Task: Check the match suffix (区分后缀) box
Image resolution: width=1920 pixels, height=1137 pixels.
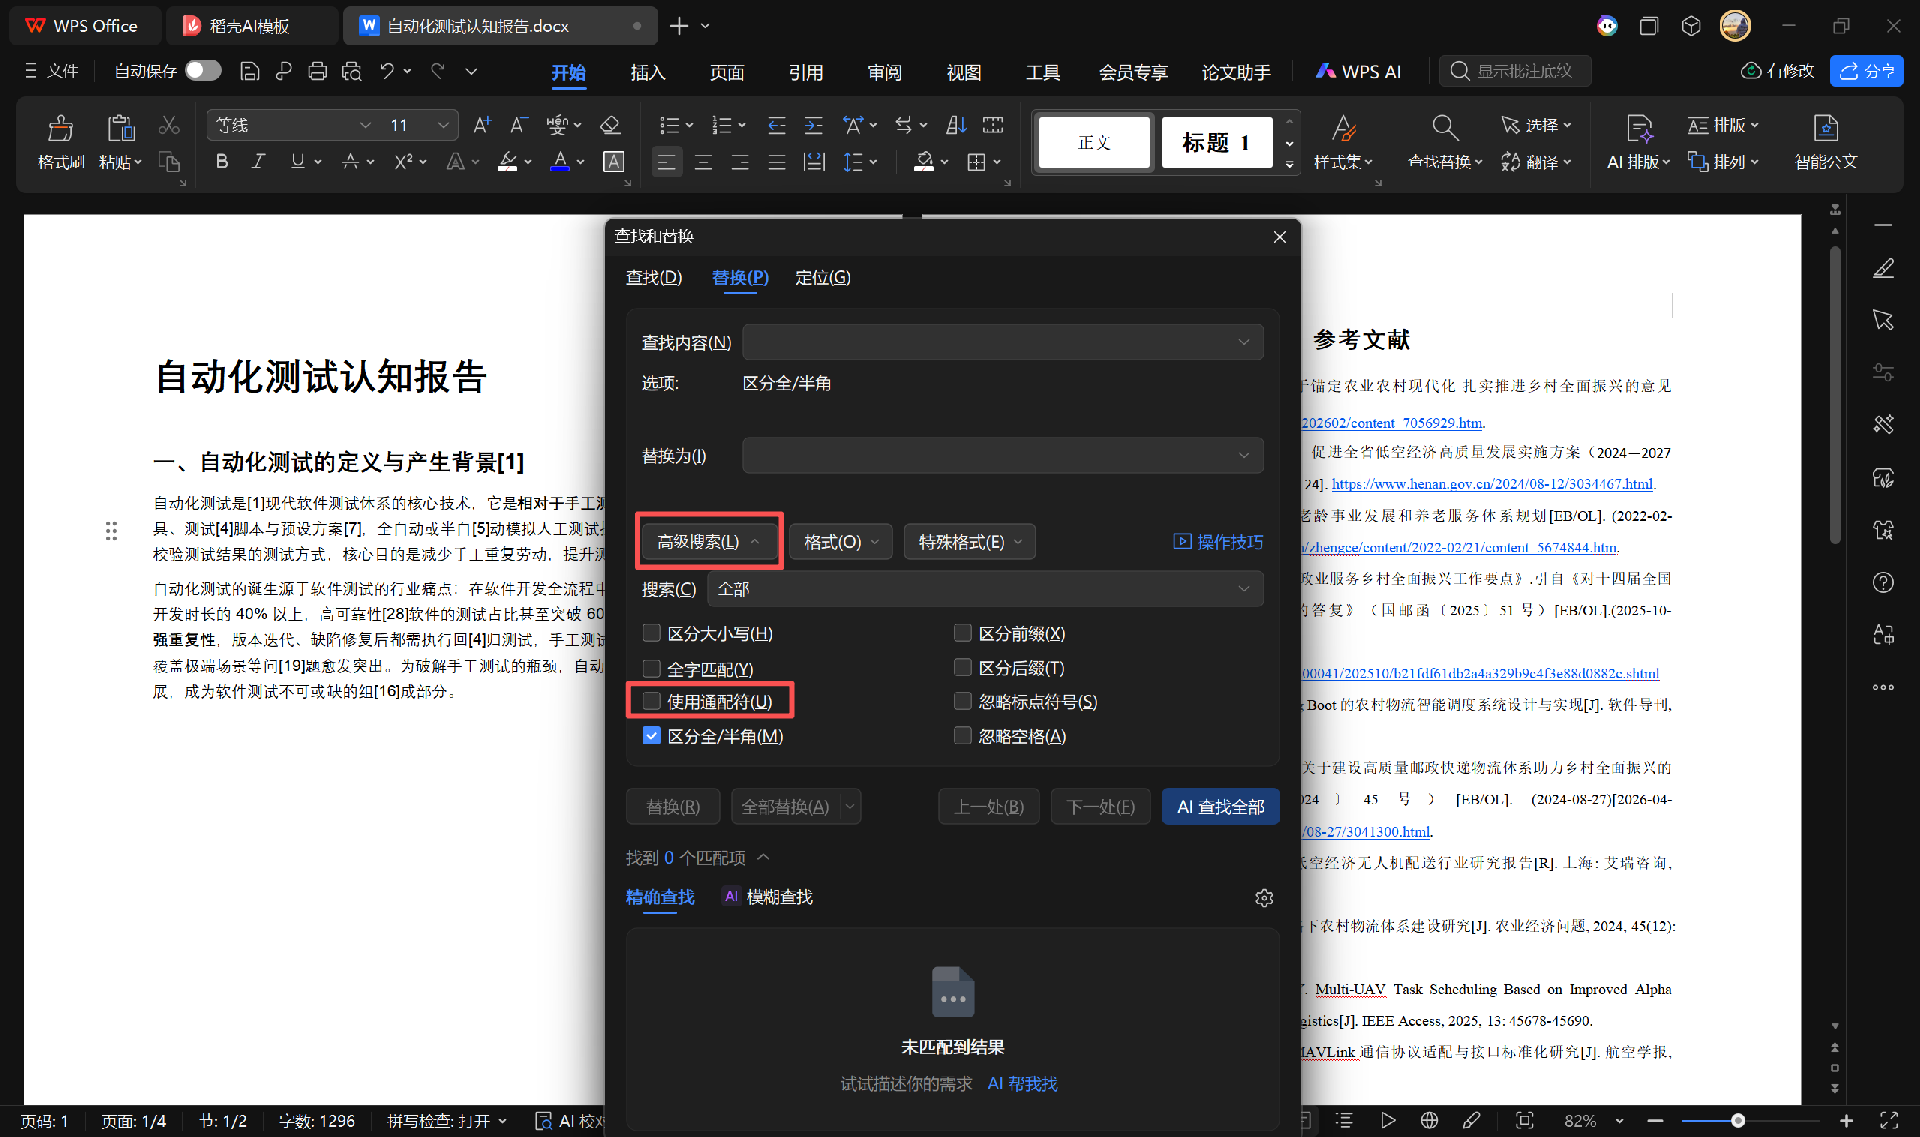Action: click(x=963, y=667)
